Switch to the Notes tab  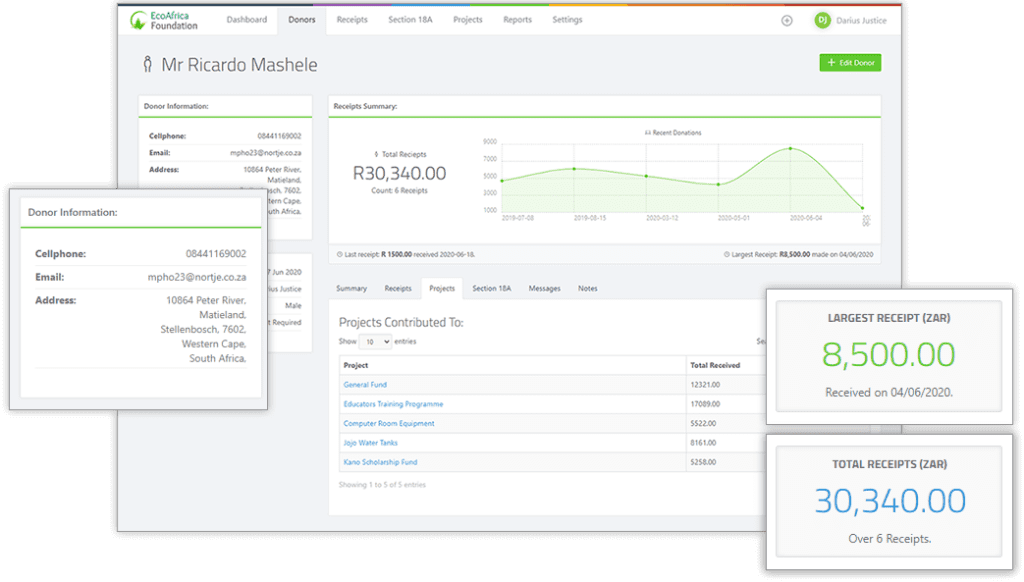pyautogui.click(x=587, y=288)
